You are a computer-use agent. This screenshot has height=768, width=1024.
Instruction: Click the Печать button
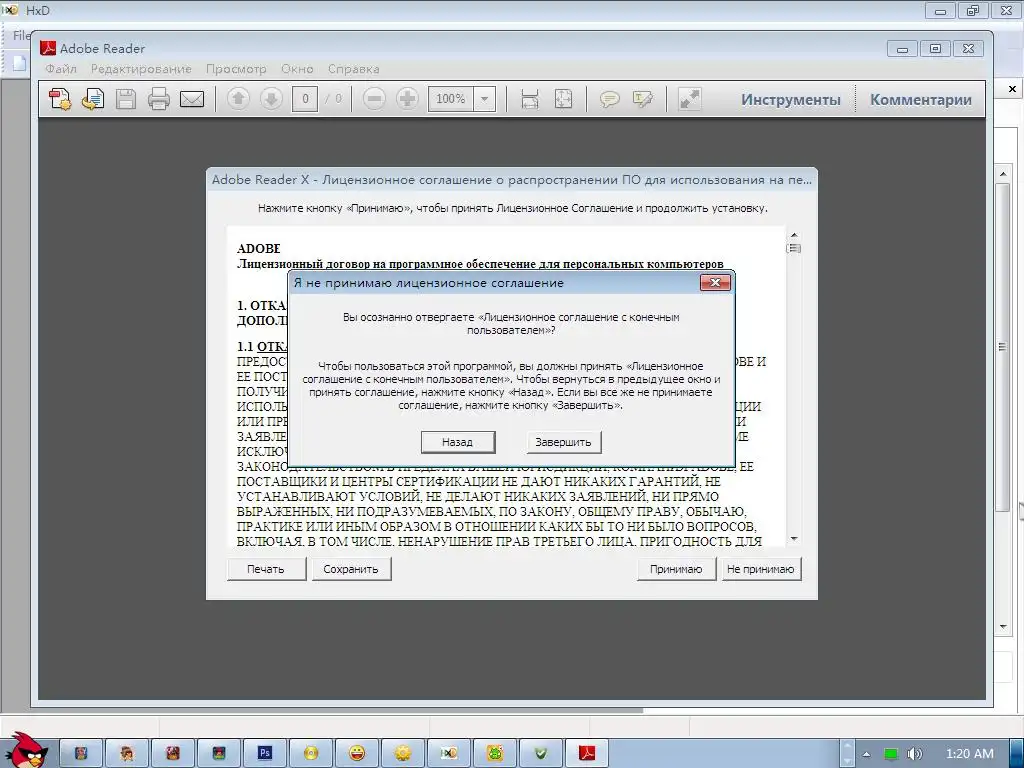(266, 569)
